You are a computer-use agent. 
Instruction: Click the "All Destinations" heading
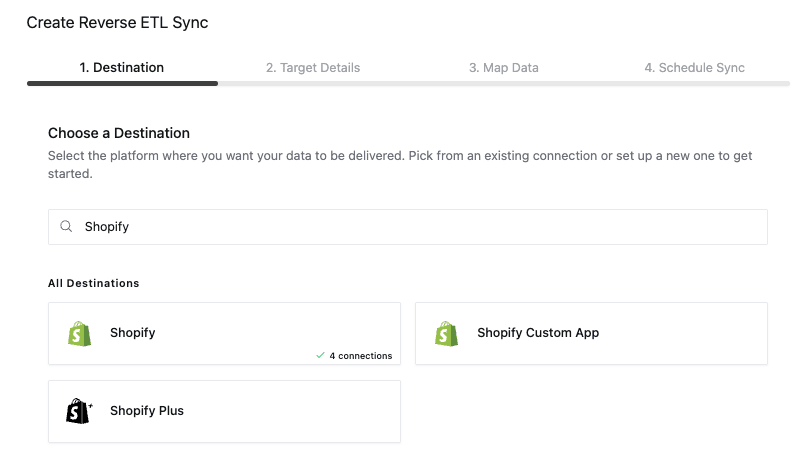tap(94, 283)
